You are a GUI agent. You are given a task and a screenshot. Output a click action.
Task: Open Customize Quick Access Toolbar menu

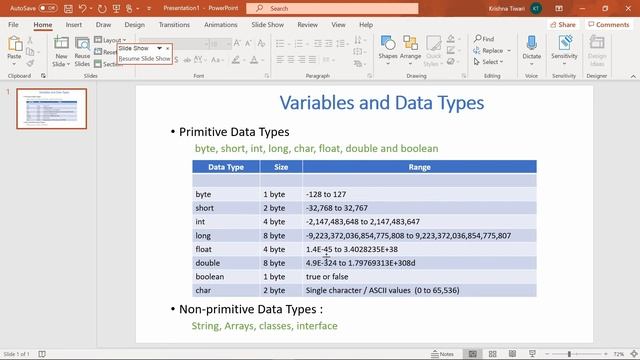[149, 8]
